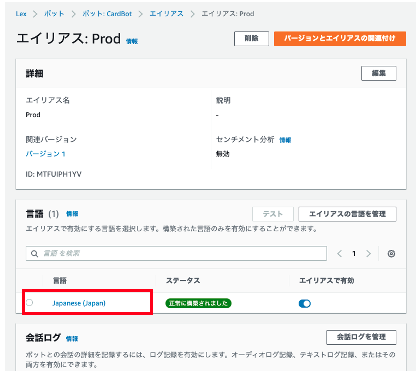Click 編集 button in 詳細 panel
417x383 pixels.
click(379, 73)
